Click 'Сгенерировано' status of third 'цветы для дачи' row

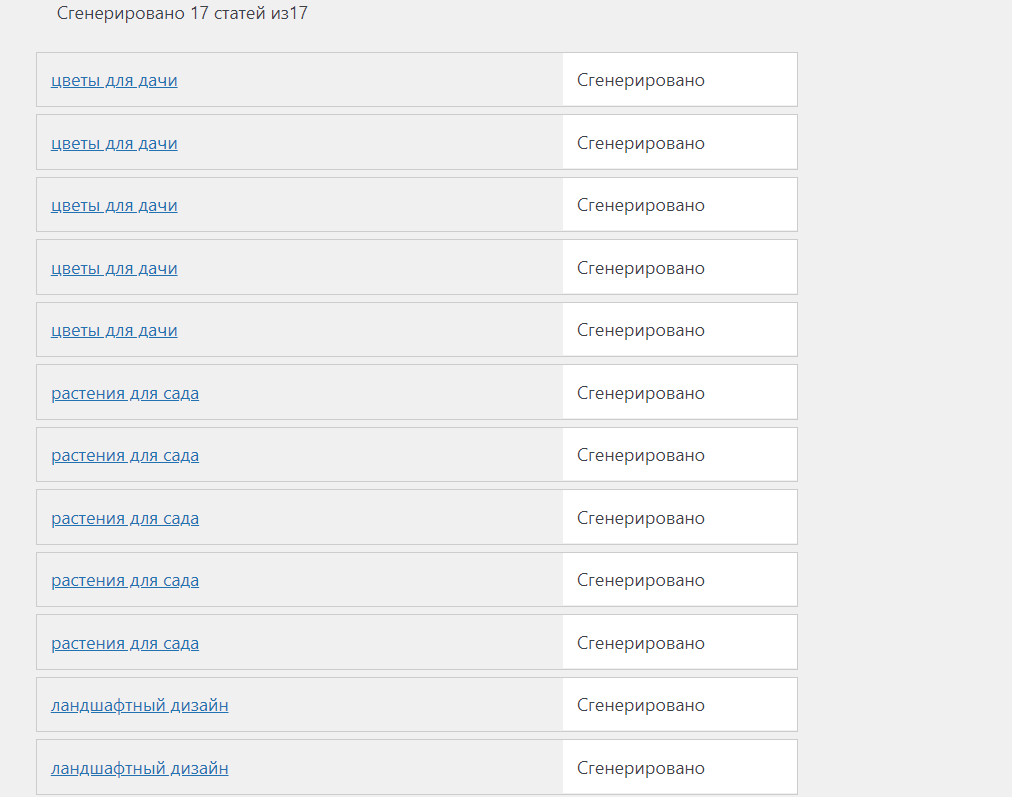pos(641,206)
